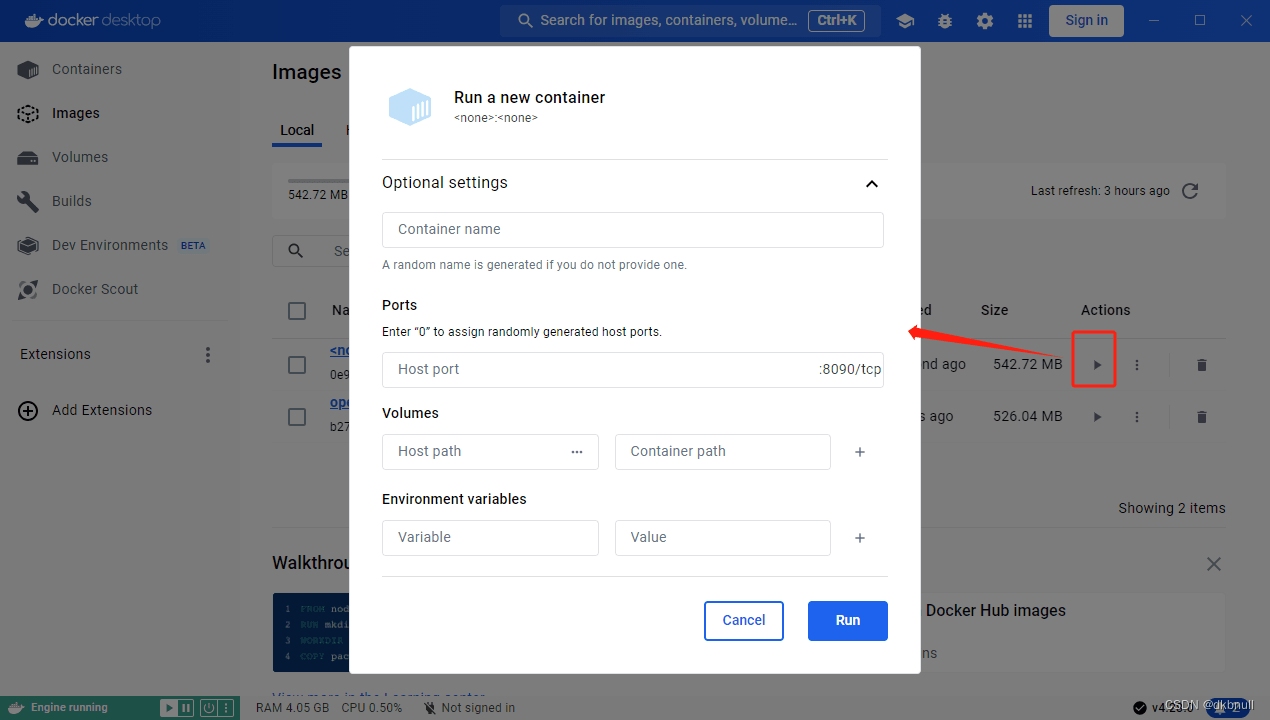Click the engine power button in status bar
This screenshot has height=720, width=1270.
pyautogui.click(x=208, y=708)
